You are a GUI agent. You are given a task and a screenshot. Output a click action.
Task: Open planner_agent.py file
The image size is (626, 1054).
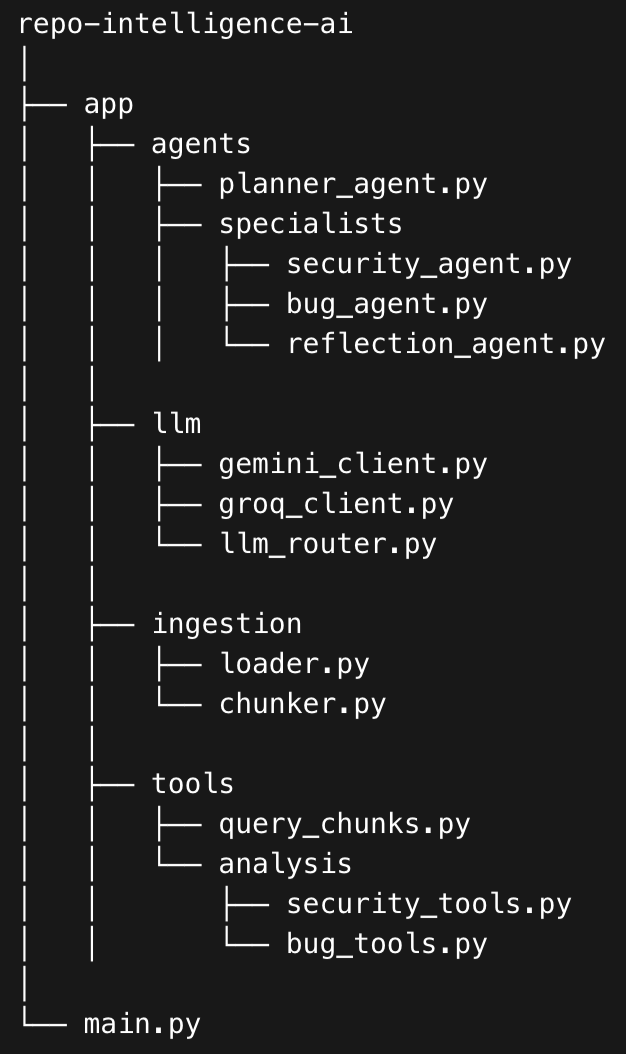pos(353,184)
